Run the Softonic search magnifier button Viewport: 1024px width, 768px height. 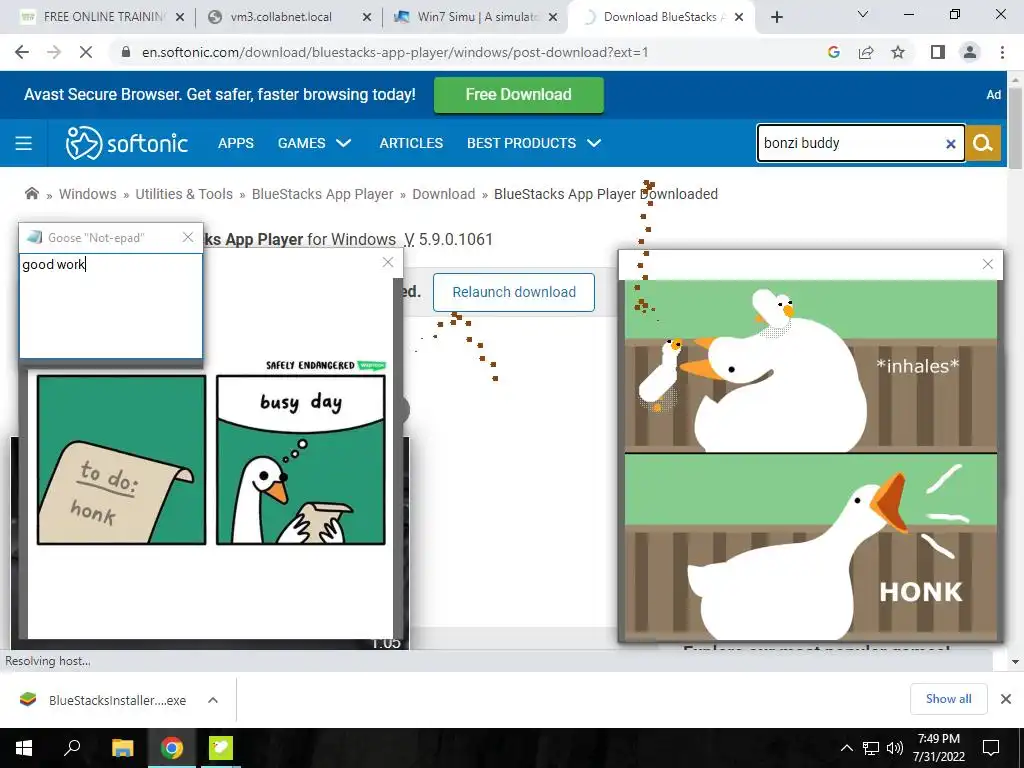983,143
